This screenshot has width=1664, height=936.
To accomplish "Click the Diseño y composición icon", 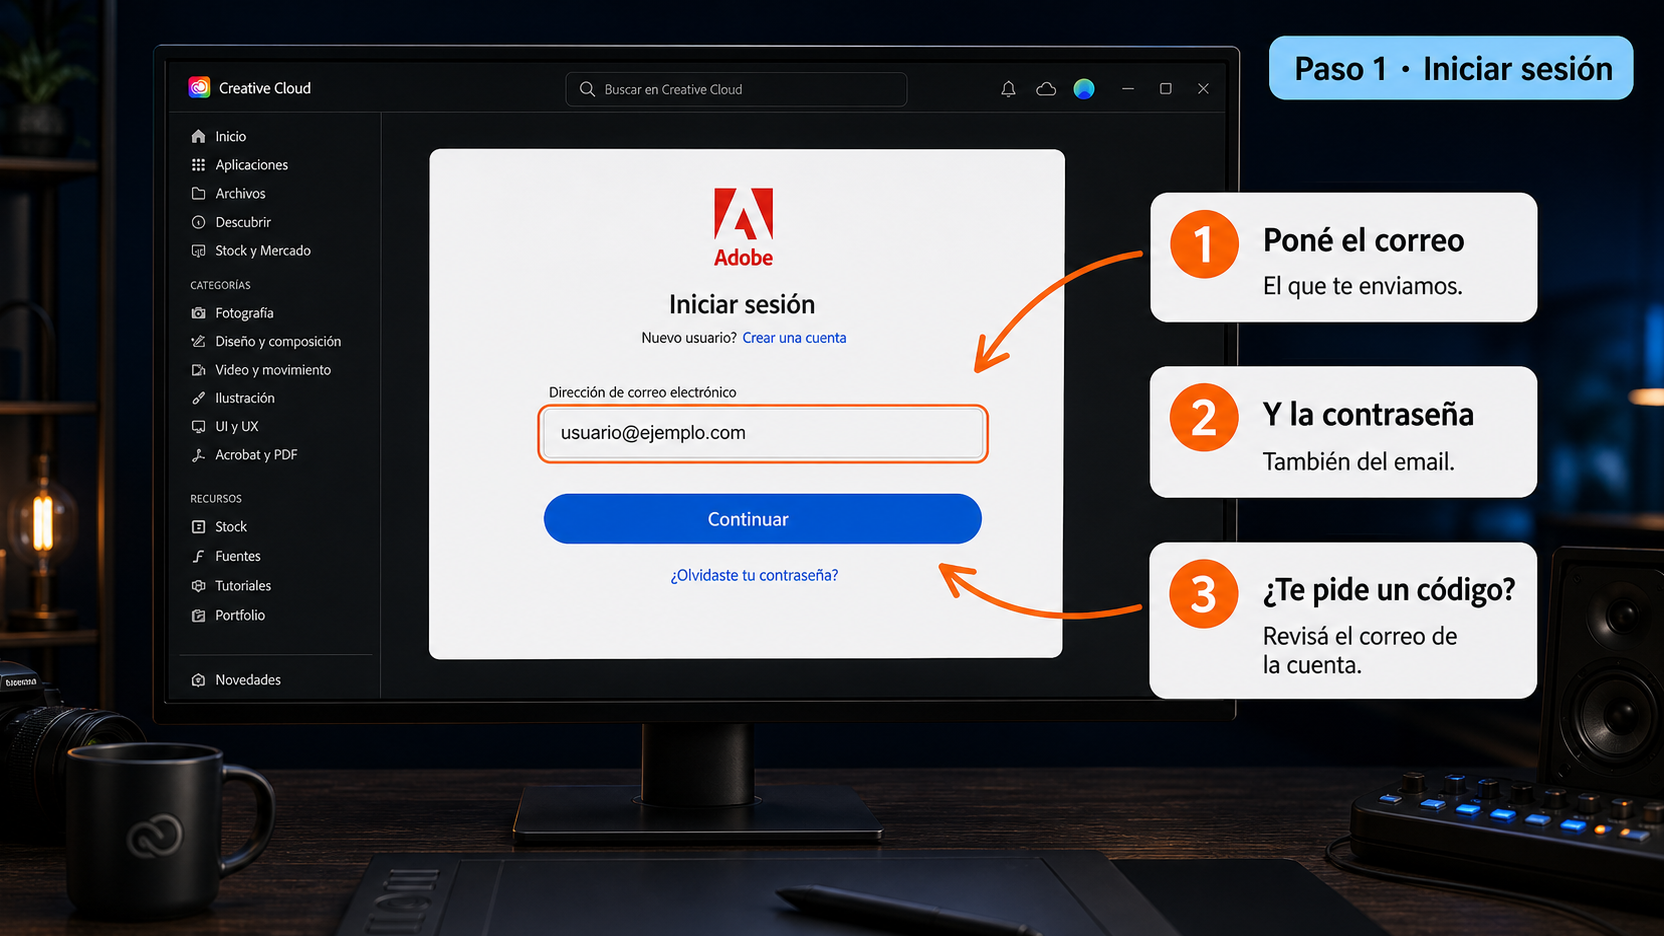I will [x=198, y=341].
